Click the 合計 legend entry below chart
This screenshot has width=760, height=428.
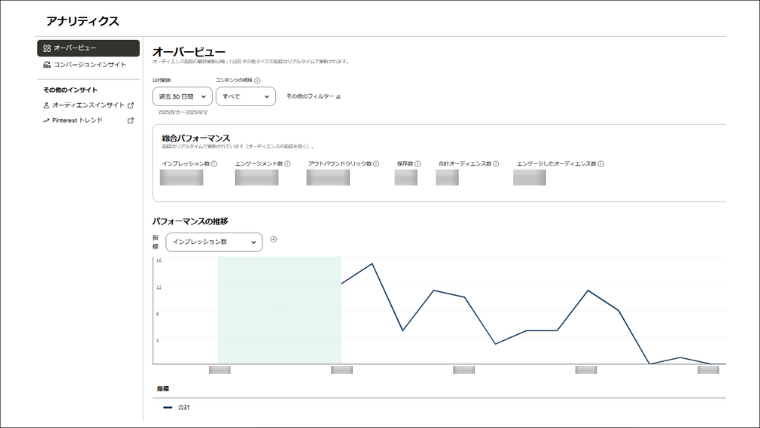tap(177, 408)
